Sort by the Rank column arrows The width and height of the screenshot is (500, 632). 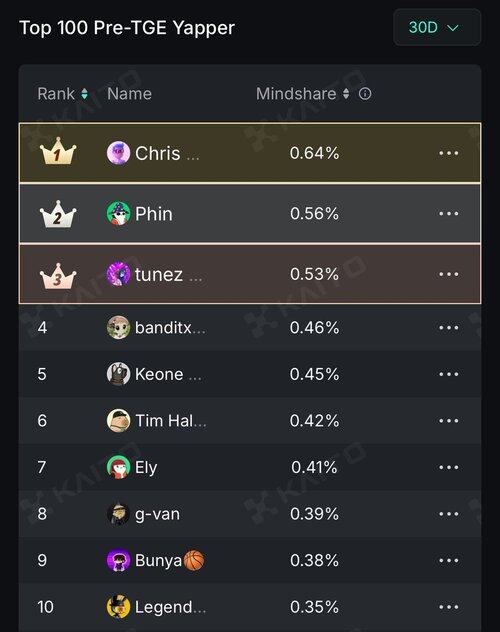tap(85, 94)
